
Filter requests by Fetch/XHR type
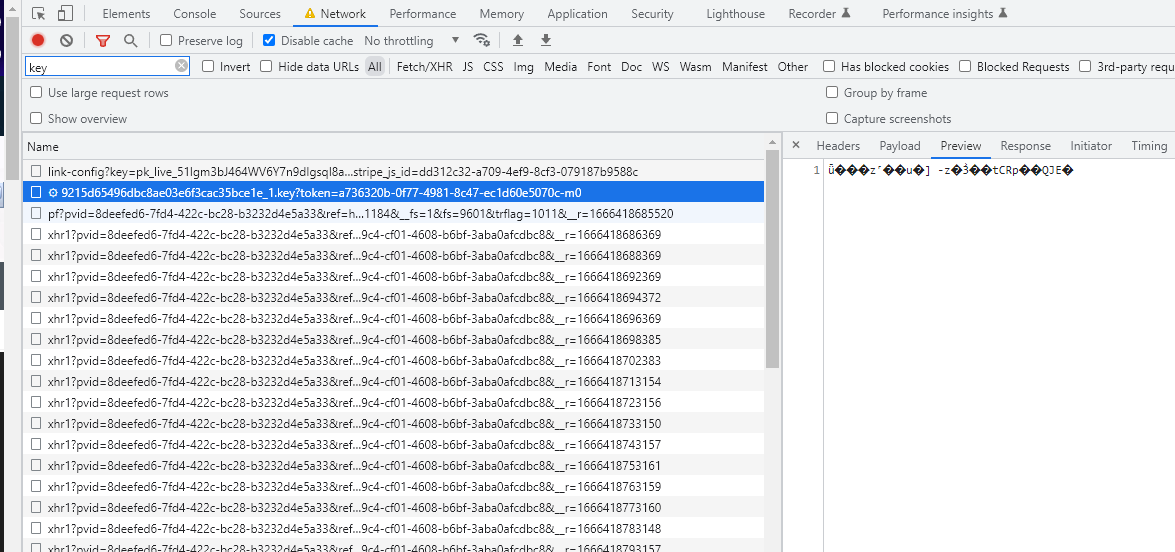424,67
